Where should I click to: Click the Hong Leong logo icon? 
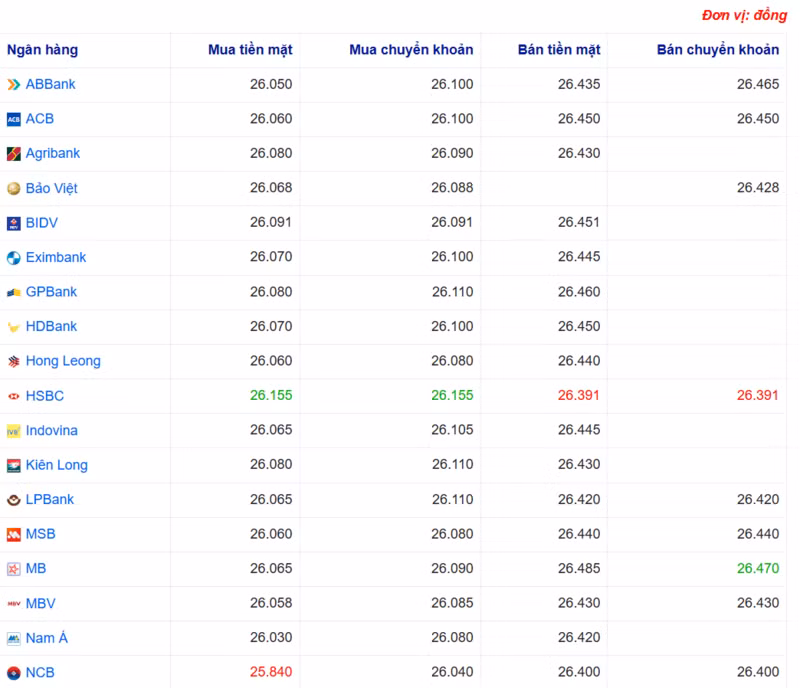[14, 361]
